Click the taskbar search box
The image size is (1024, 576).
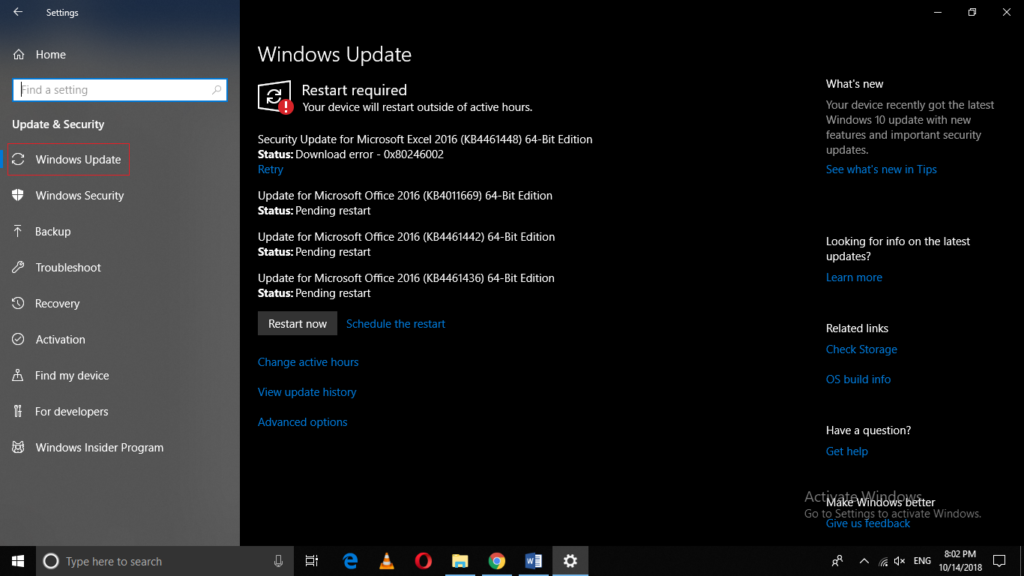pos(163,561)
